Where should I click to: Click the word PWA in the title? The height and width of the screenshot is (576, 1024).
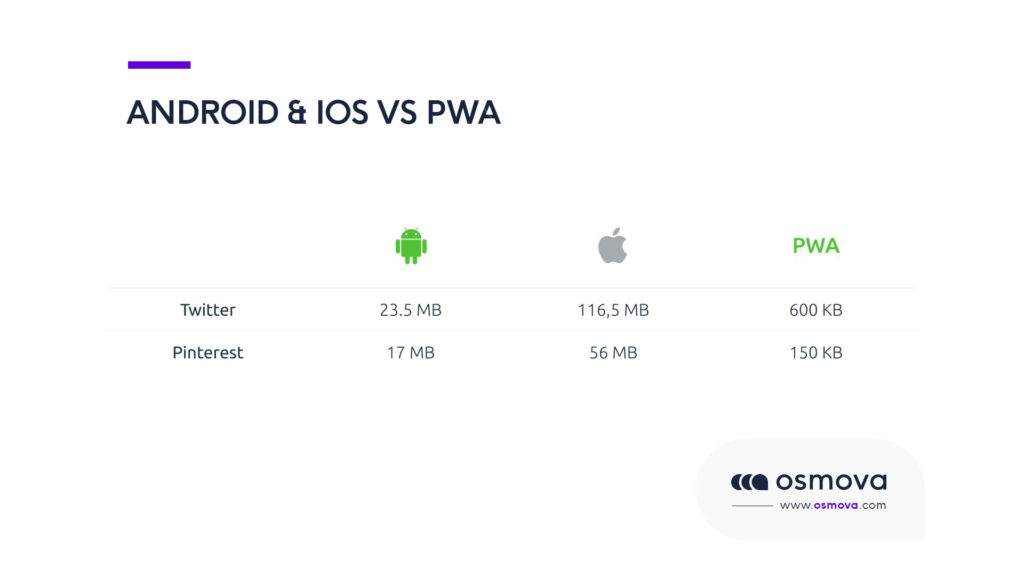[x=463, y=113]
